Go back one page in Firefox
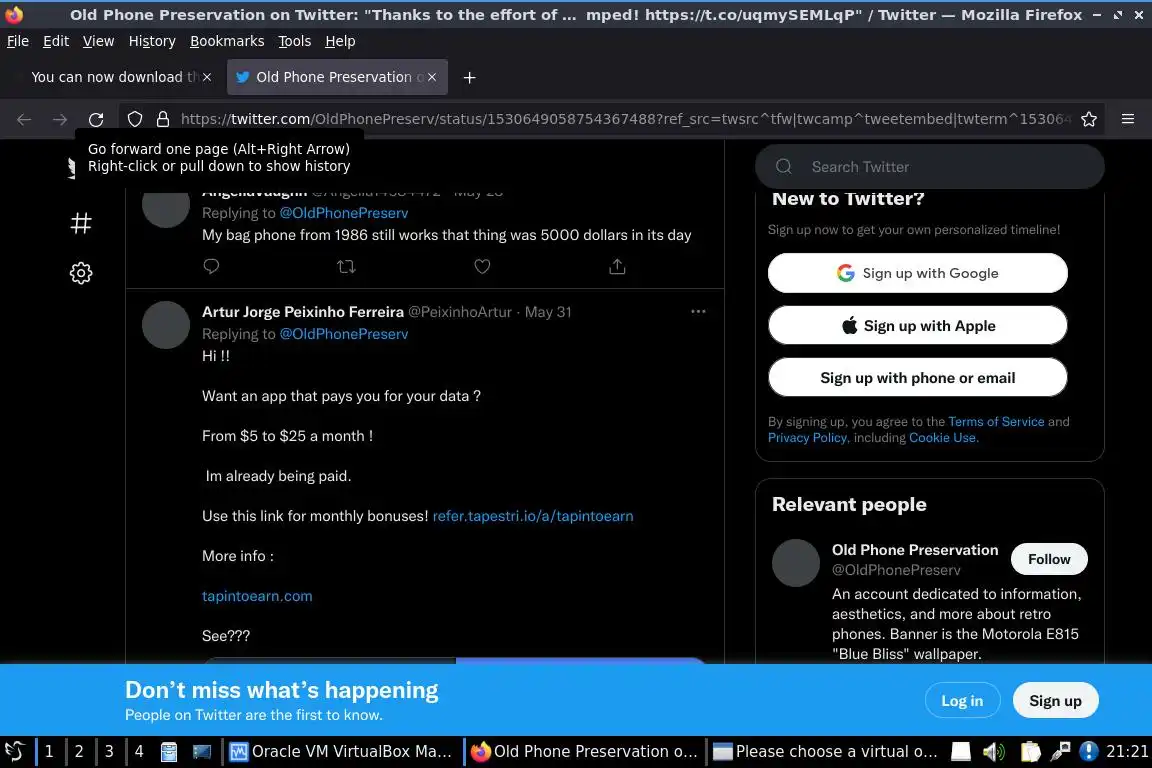 pyautogui.click(x=24, y=119)
